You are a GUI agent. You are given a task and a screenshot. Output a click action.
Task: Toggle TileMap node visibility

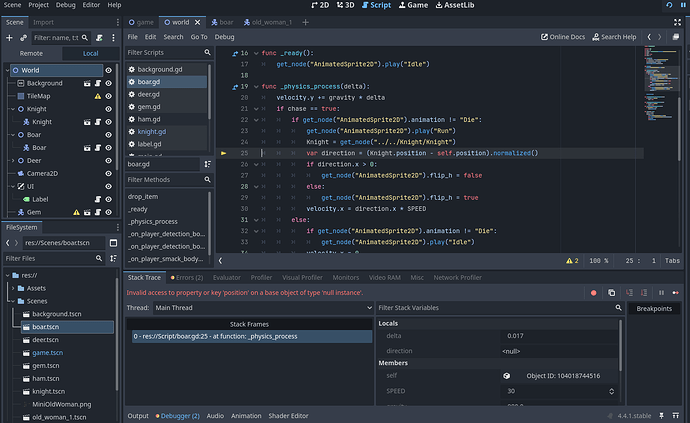108,96
